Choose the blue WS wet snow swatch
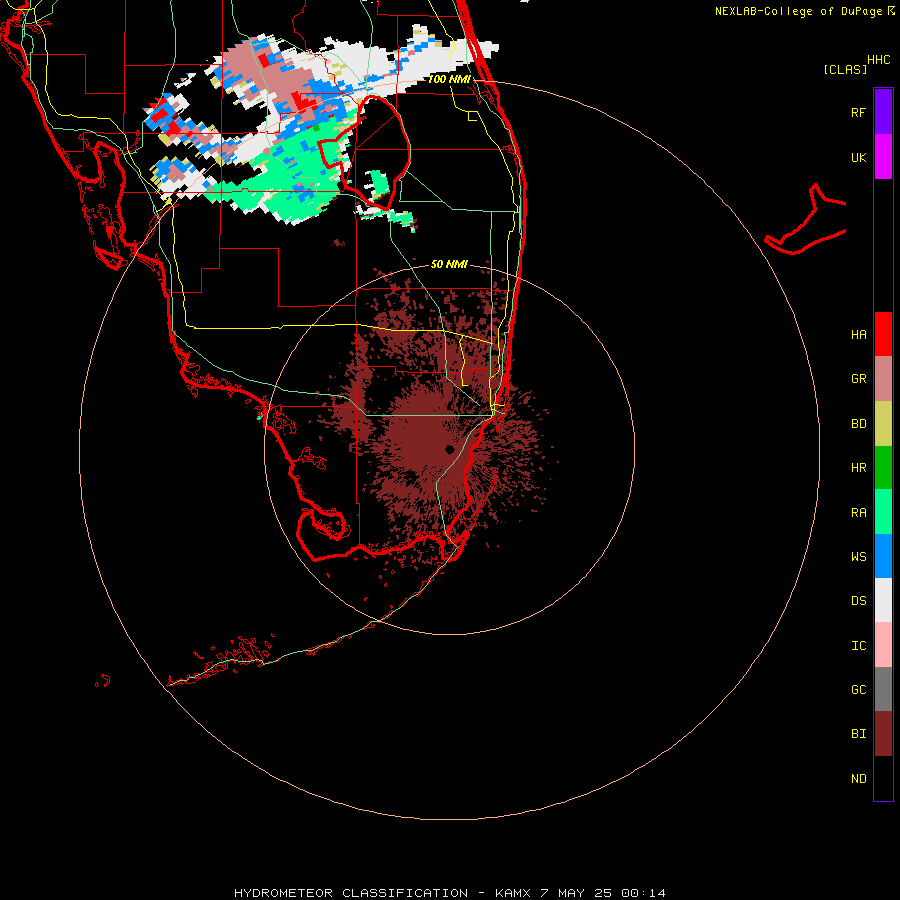This screenshot has width=900, height=900. pyautogui.click(x=883, y=556)
